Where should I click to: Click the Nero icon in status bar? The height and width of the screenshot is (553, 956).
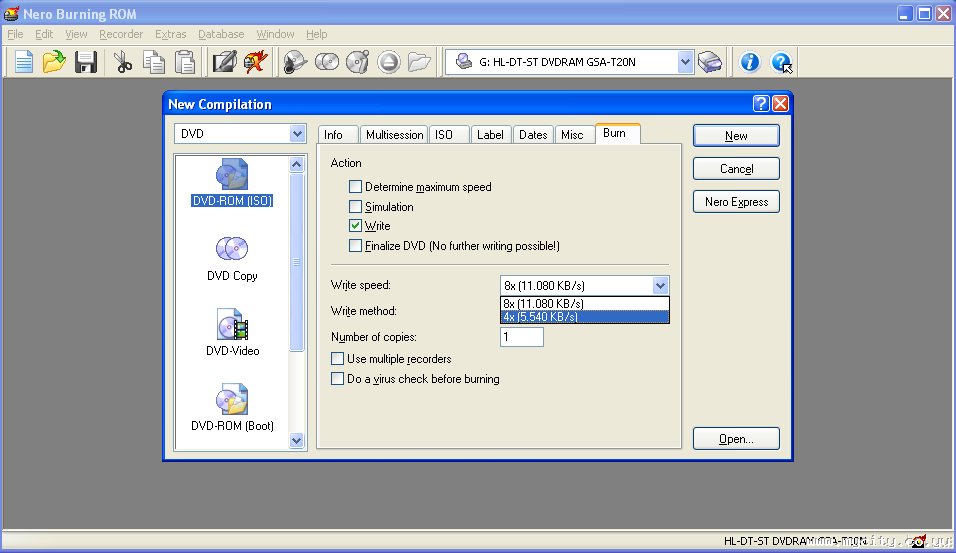pos(918,541)
